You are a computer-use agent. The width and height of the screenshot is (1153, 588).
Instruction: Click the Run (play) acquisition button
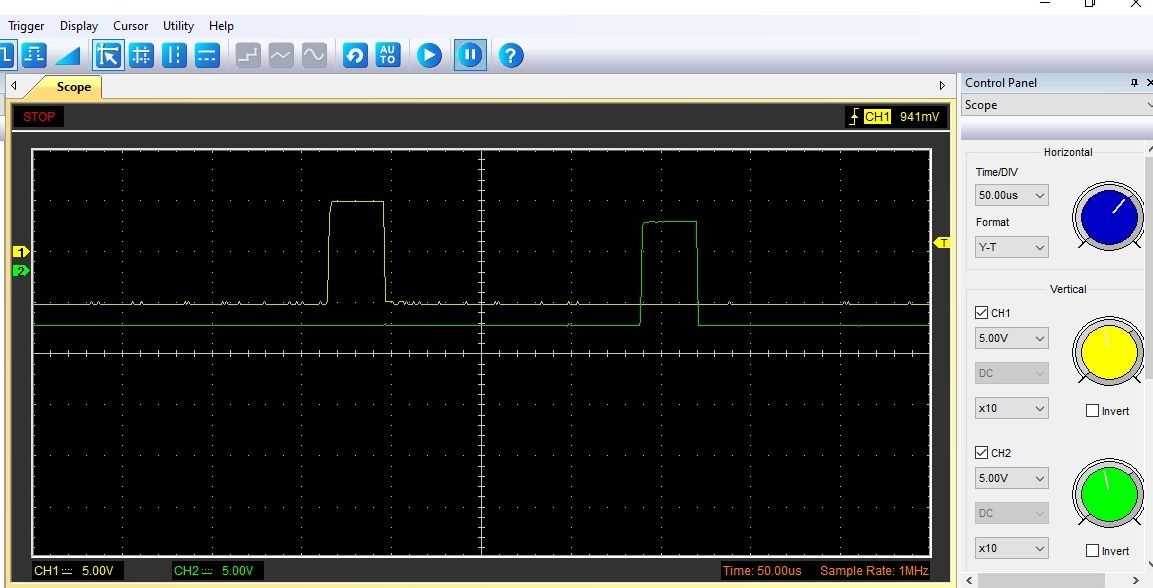[x=429, y=55]
